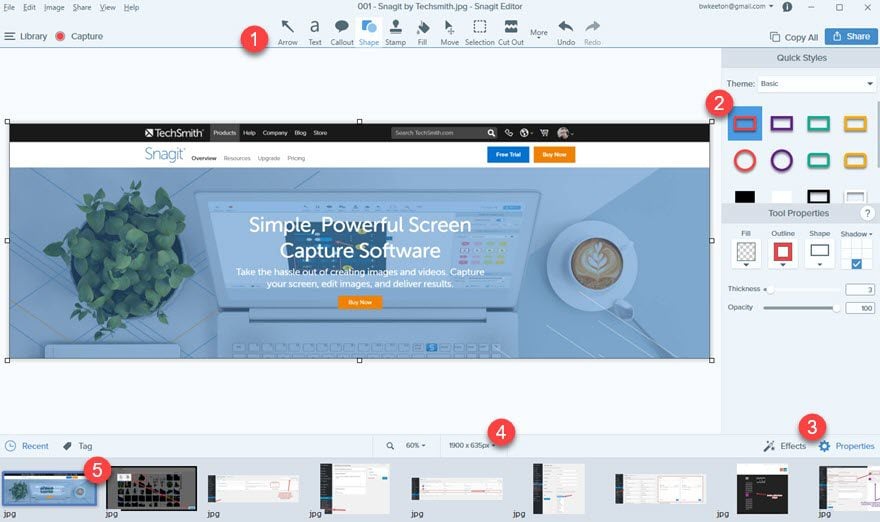Click TechSmith search magnifier in capture
The image size is (880, 522).
[x=491, y=133]
